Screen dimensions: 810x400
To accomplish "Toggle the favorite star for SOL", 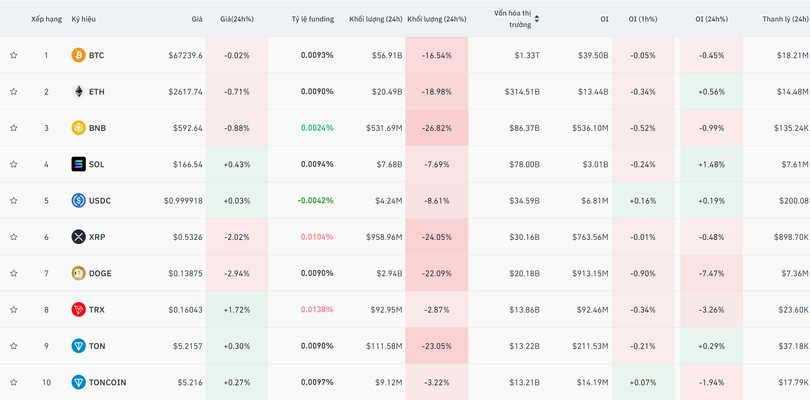I will click(14, 164).
